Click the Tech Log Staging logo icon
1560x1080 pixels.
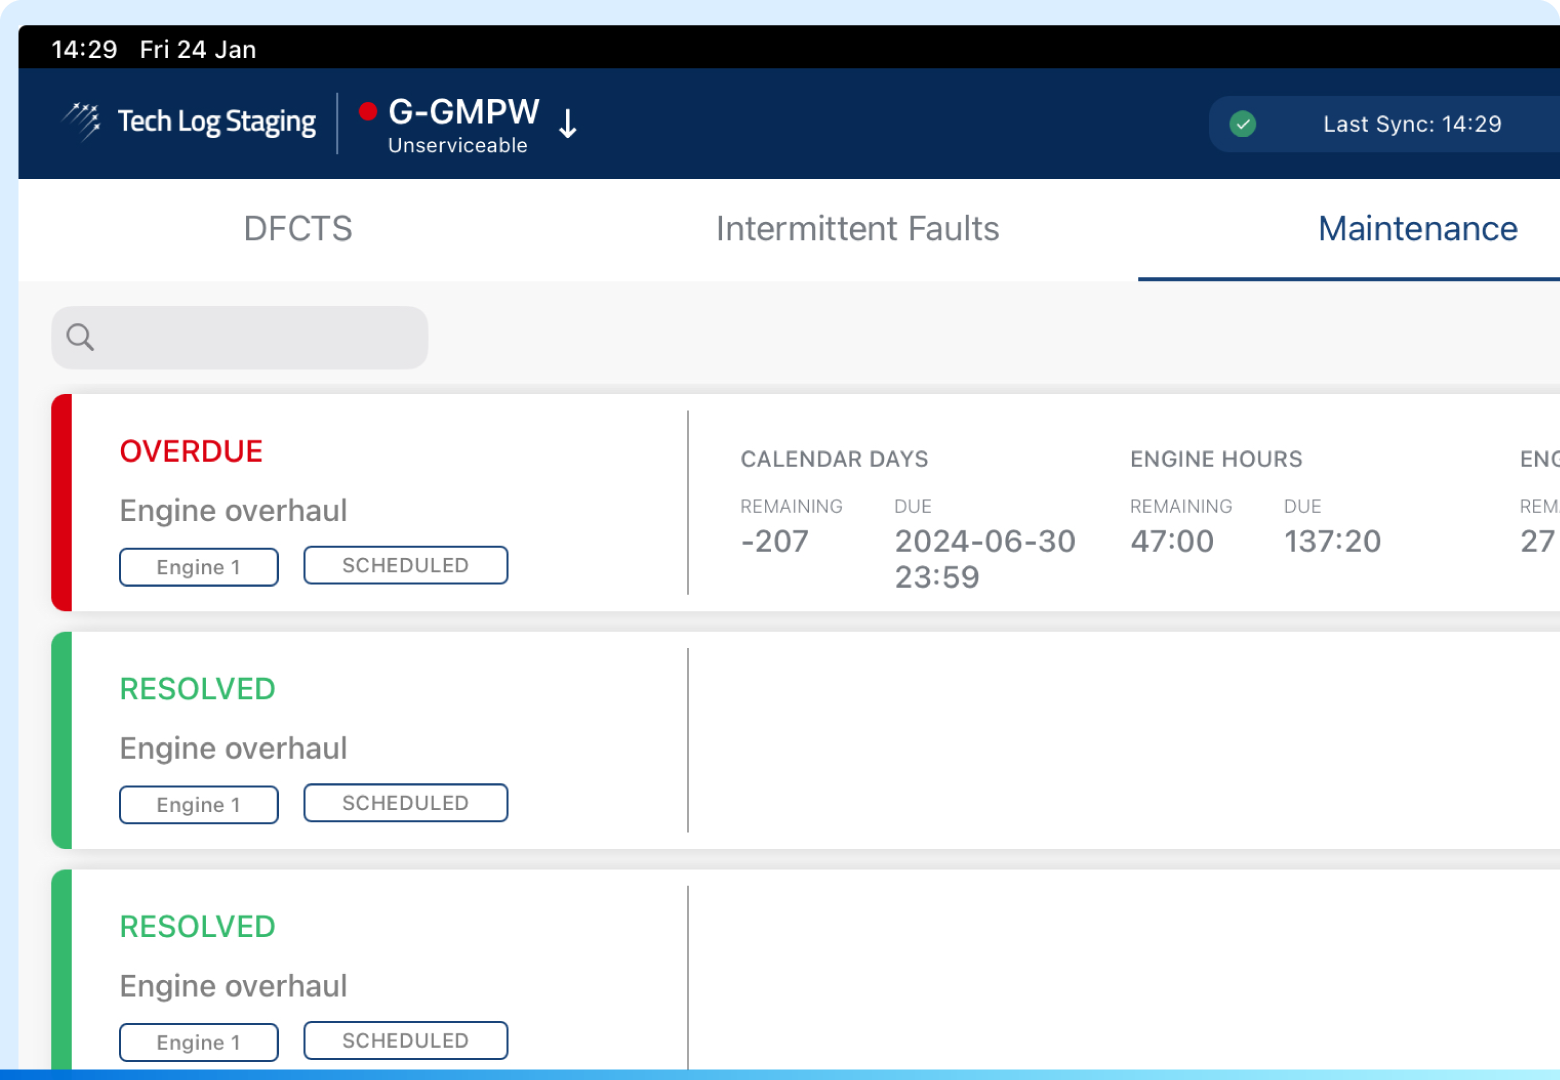(x=81, y=122)
